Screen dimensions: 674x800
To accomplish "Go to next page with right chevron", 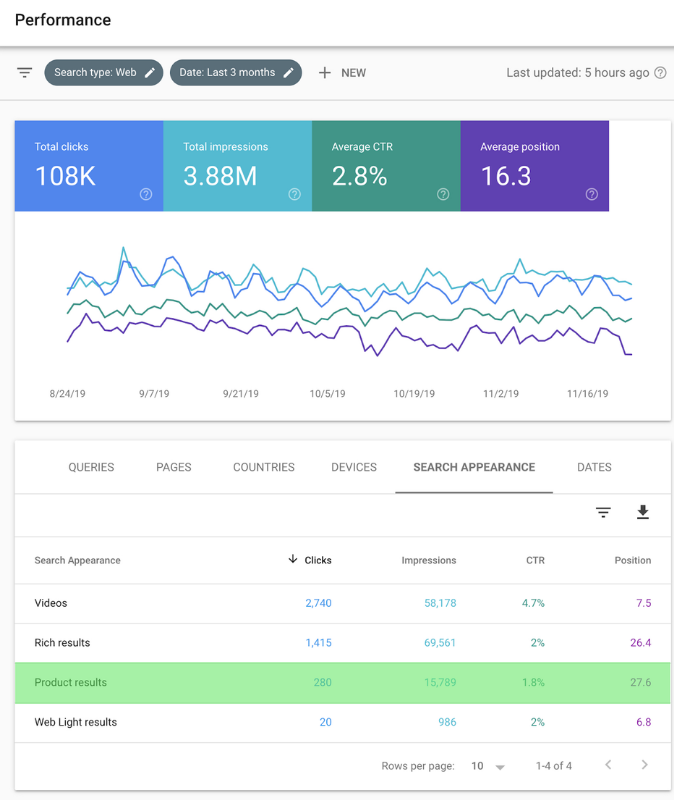I will click(x=644, y=765).
